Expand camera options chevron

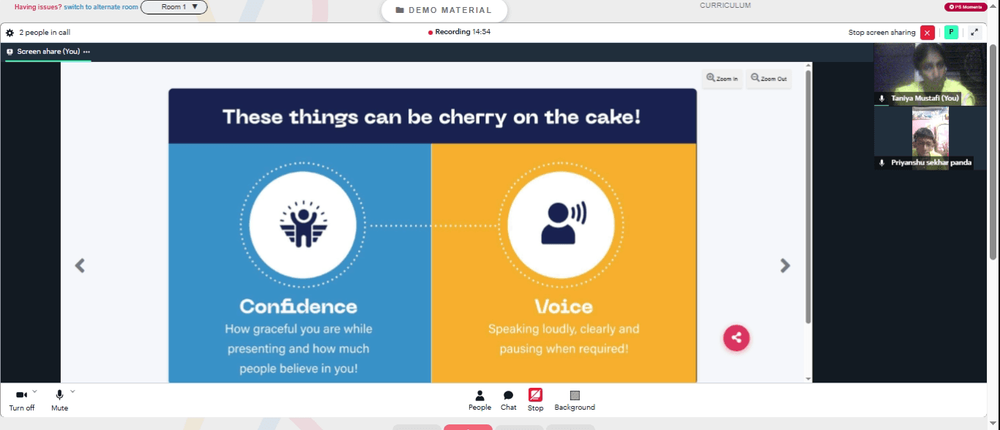(34, 391)
